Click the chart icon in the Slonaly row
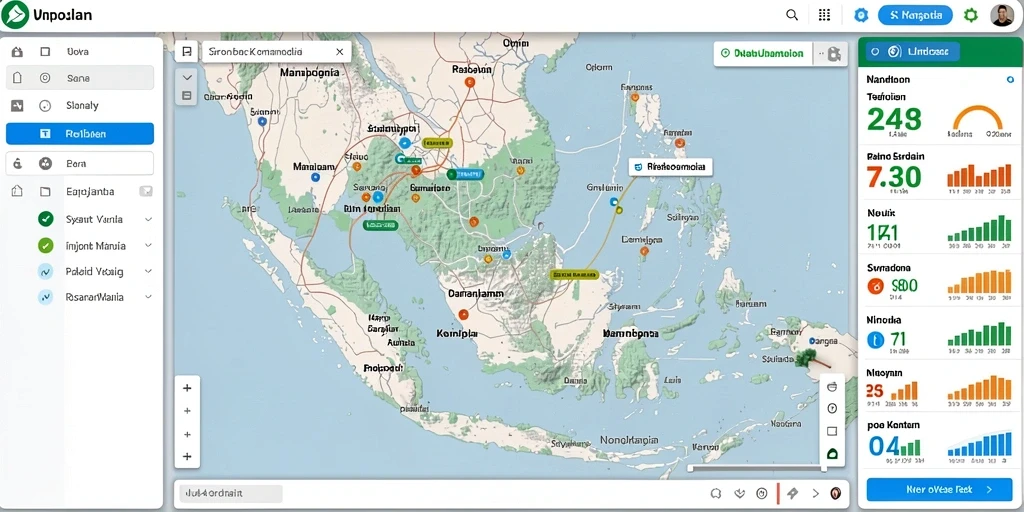 (x=18, y=105)
